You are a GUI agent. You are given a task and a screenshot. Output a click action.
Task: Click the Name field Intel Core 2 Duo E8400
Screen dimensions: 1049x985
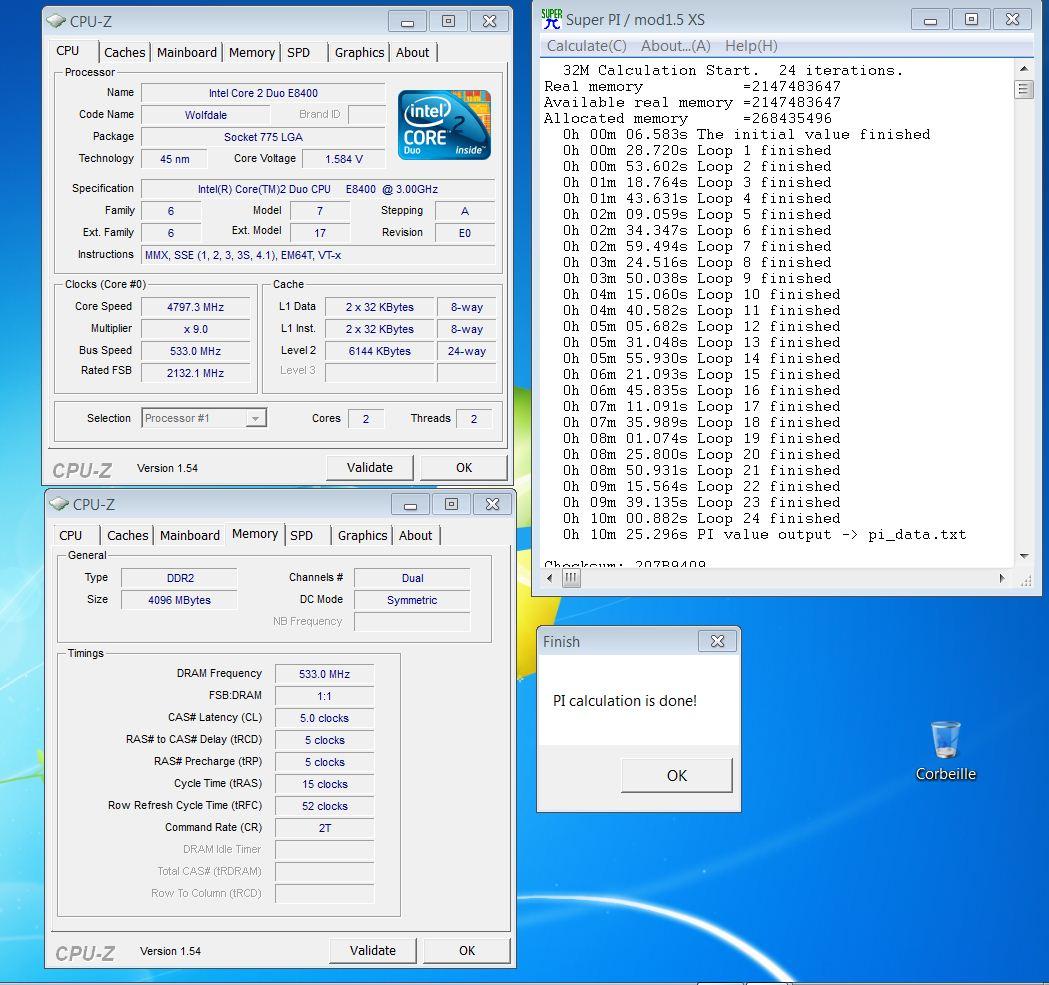coord(263,93)
